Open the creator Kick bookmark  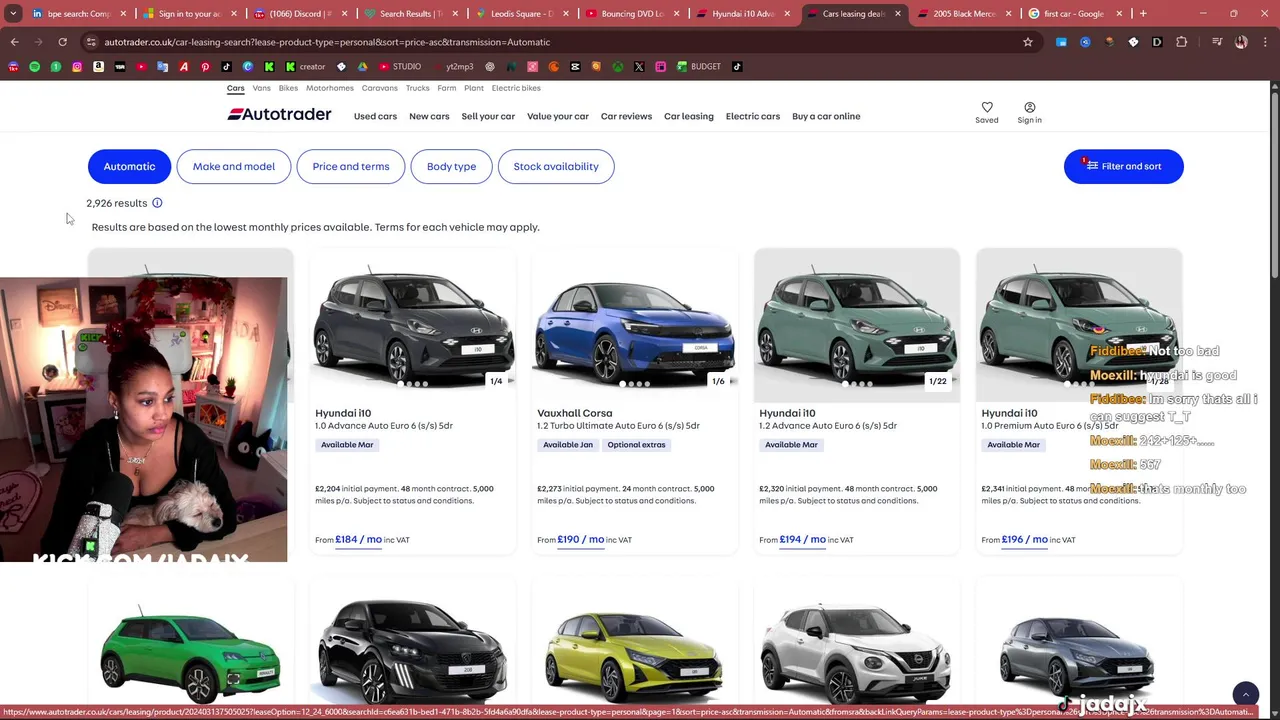305,66
